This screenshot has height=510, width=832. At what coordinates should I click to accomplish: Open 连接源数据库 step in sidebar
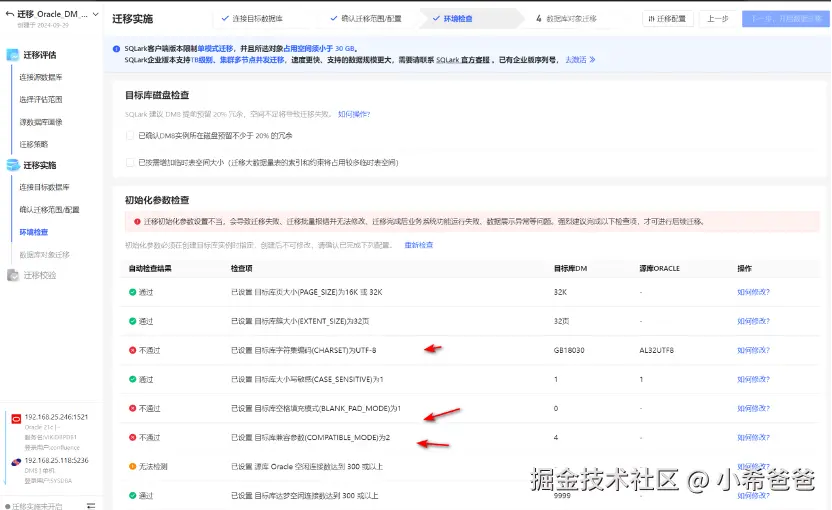(x=41, y=77)
